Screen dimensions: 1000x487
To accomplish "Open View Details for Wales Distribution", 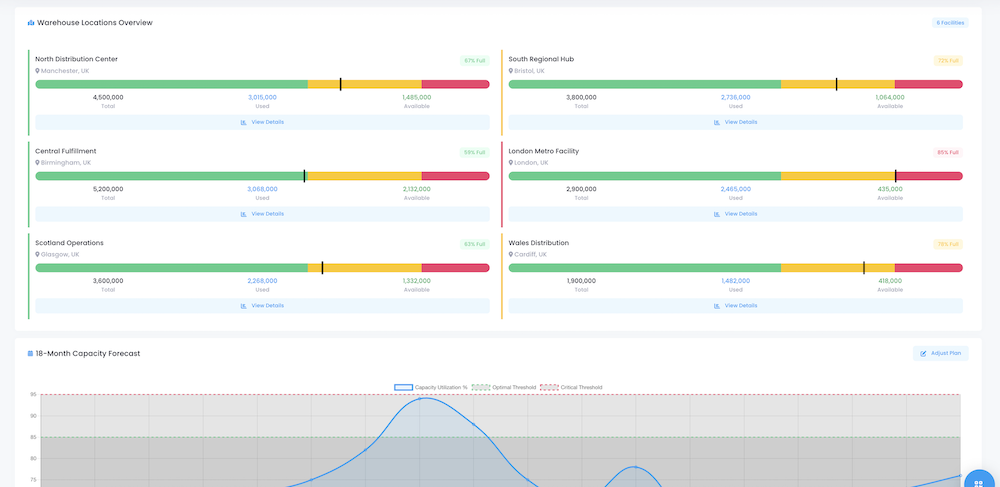I will pyautogui.click(x=736, y=306).
